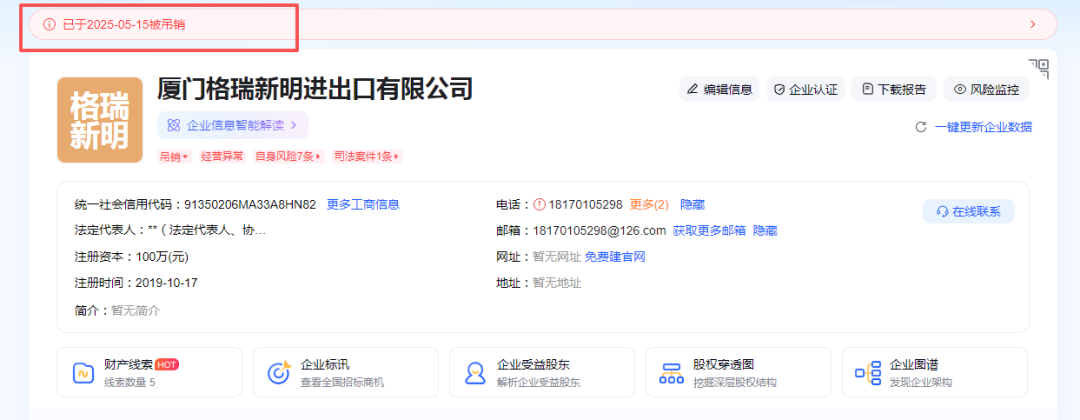
Task: Click the company name 厦门格瑞新明进出口有限公司
Action: click(315, 89)
